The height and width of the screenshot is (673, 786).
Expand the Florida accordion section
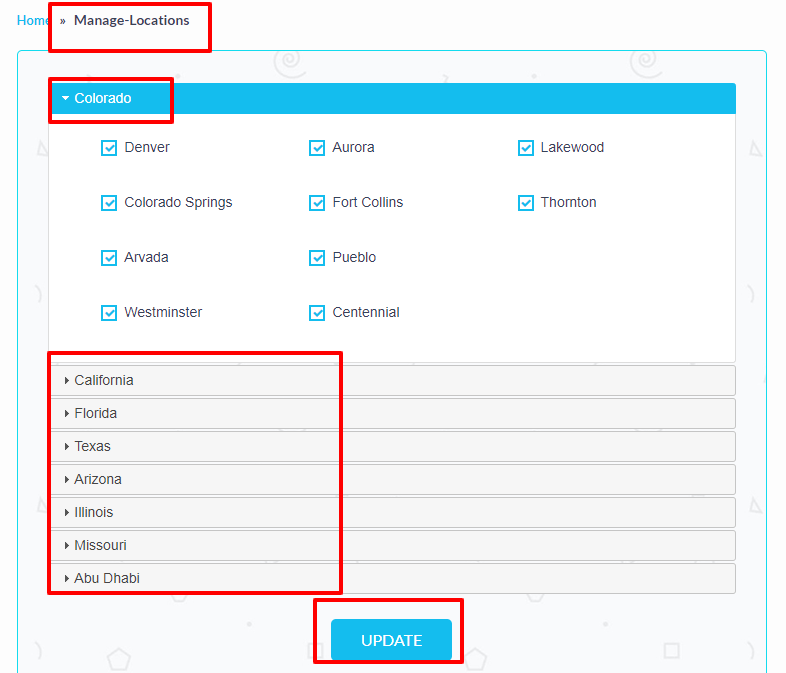tap(95, 414)
